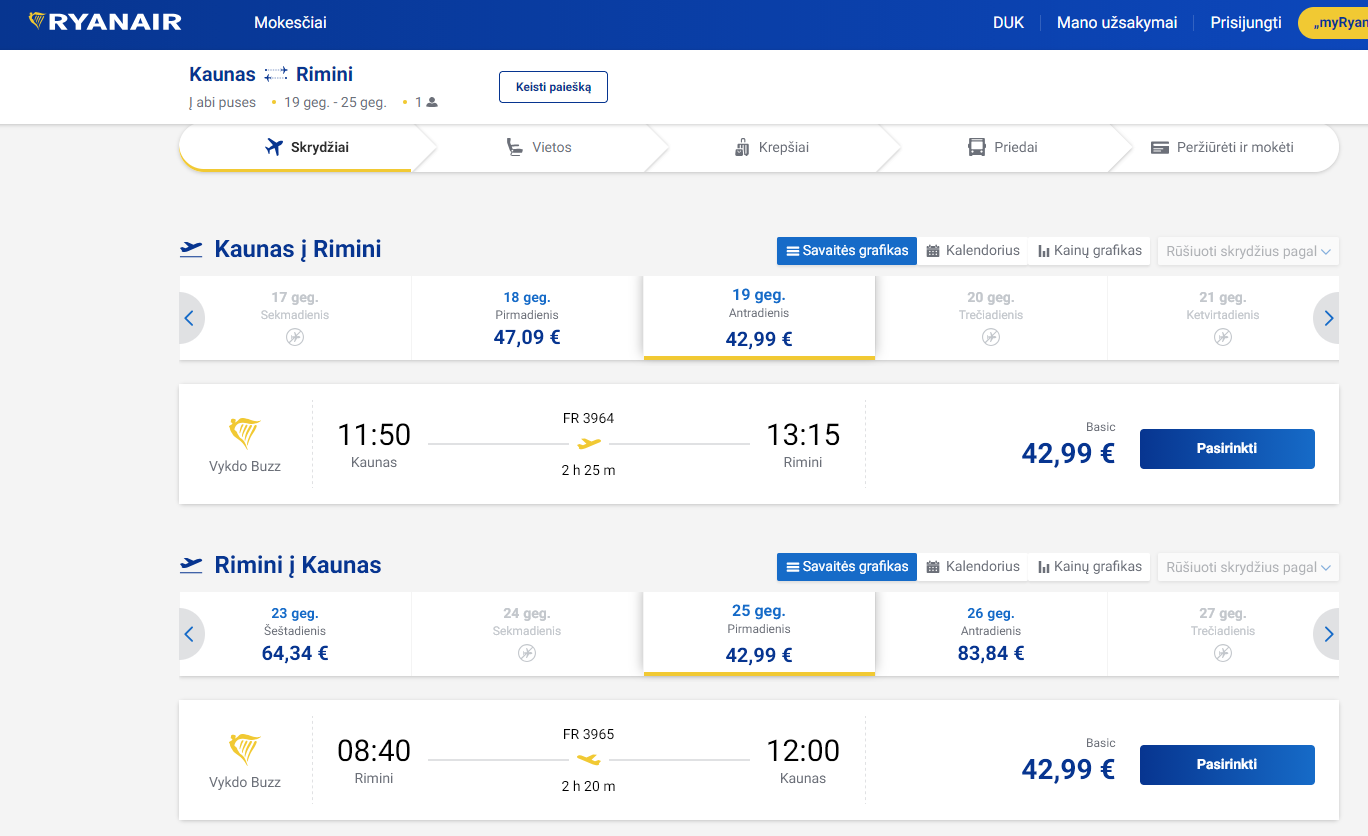This screenshot has width=1368, height=836.
Task: Show next dates for Kaunas to Rimini
Action: [x=1327, y=318]
